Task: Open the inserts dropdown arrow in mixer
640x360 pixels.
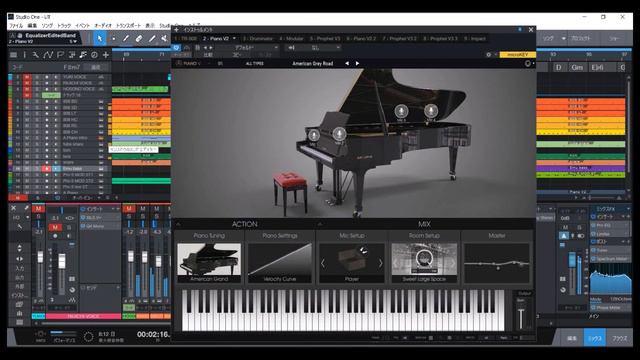Action: [118, 209]
